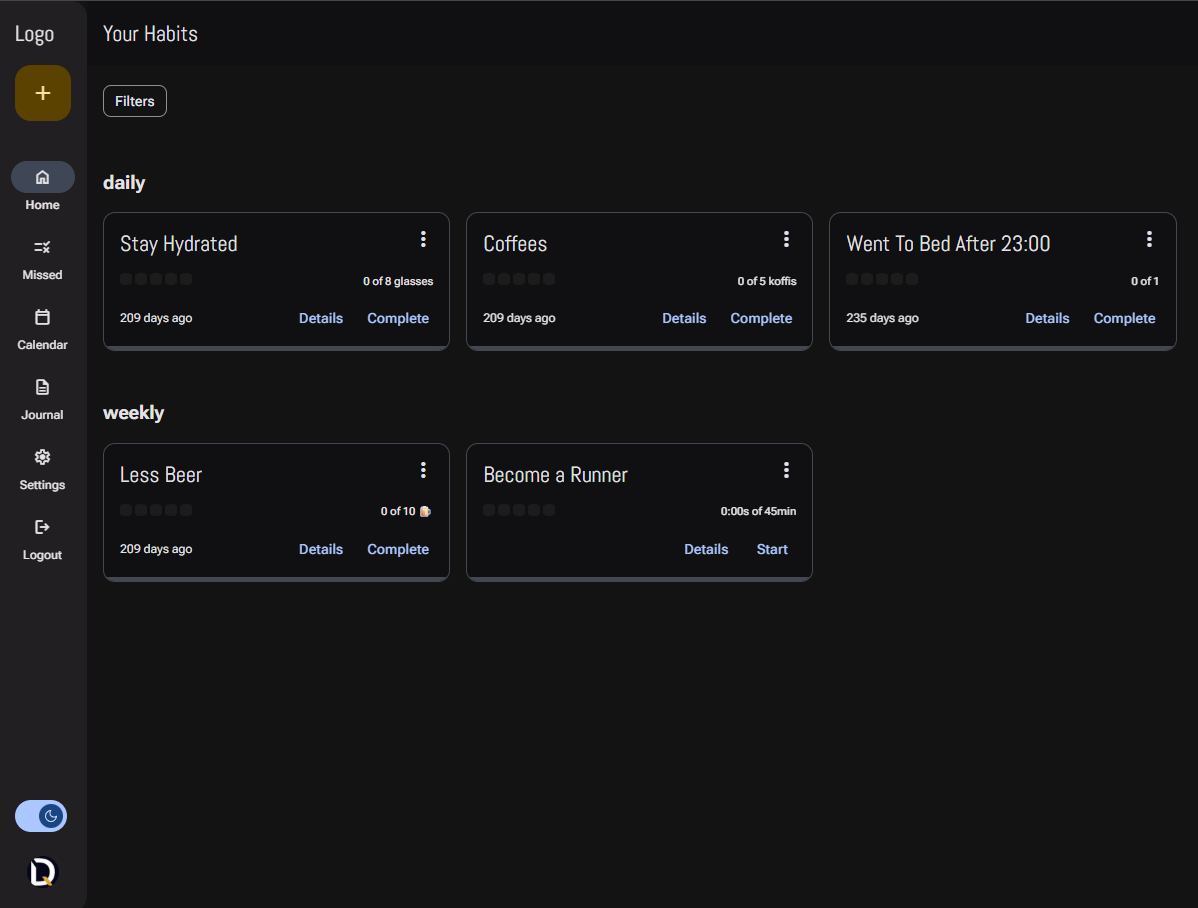Open the Calendar from the sidebar
1198x908 pixels.
[x=42, y=316]
